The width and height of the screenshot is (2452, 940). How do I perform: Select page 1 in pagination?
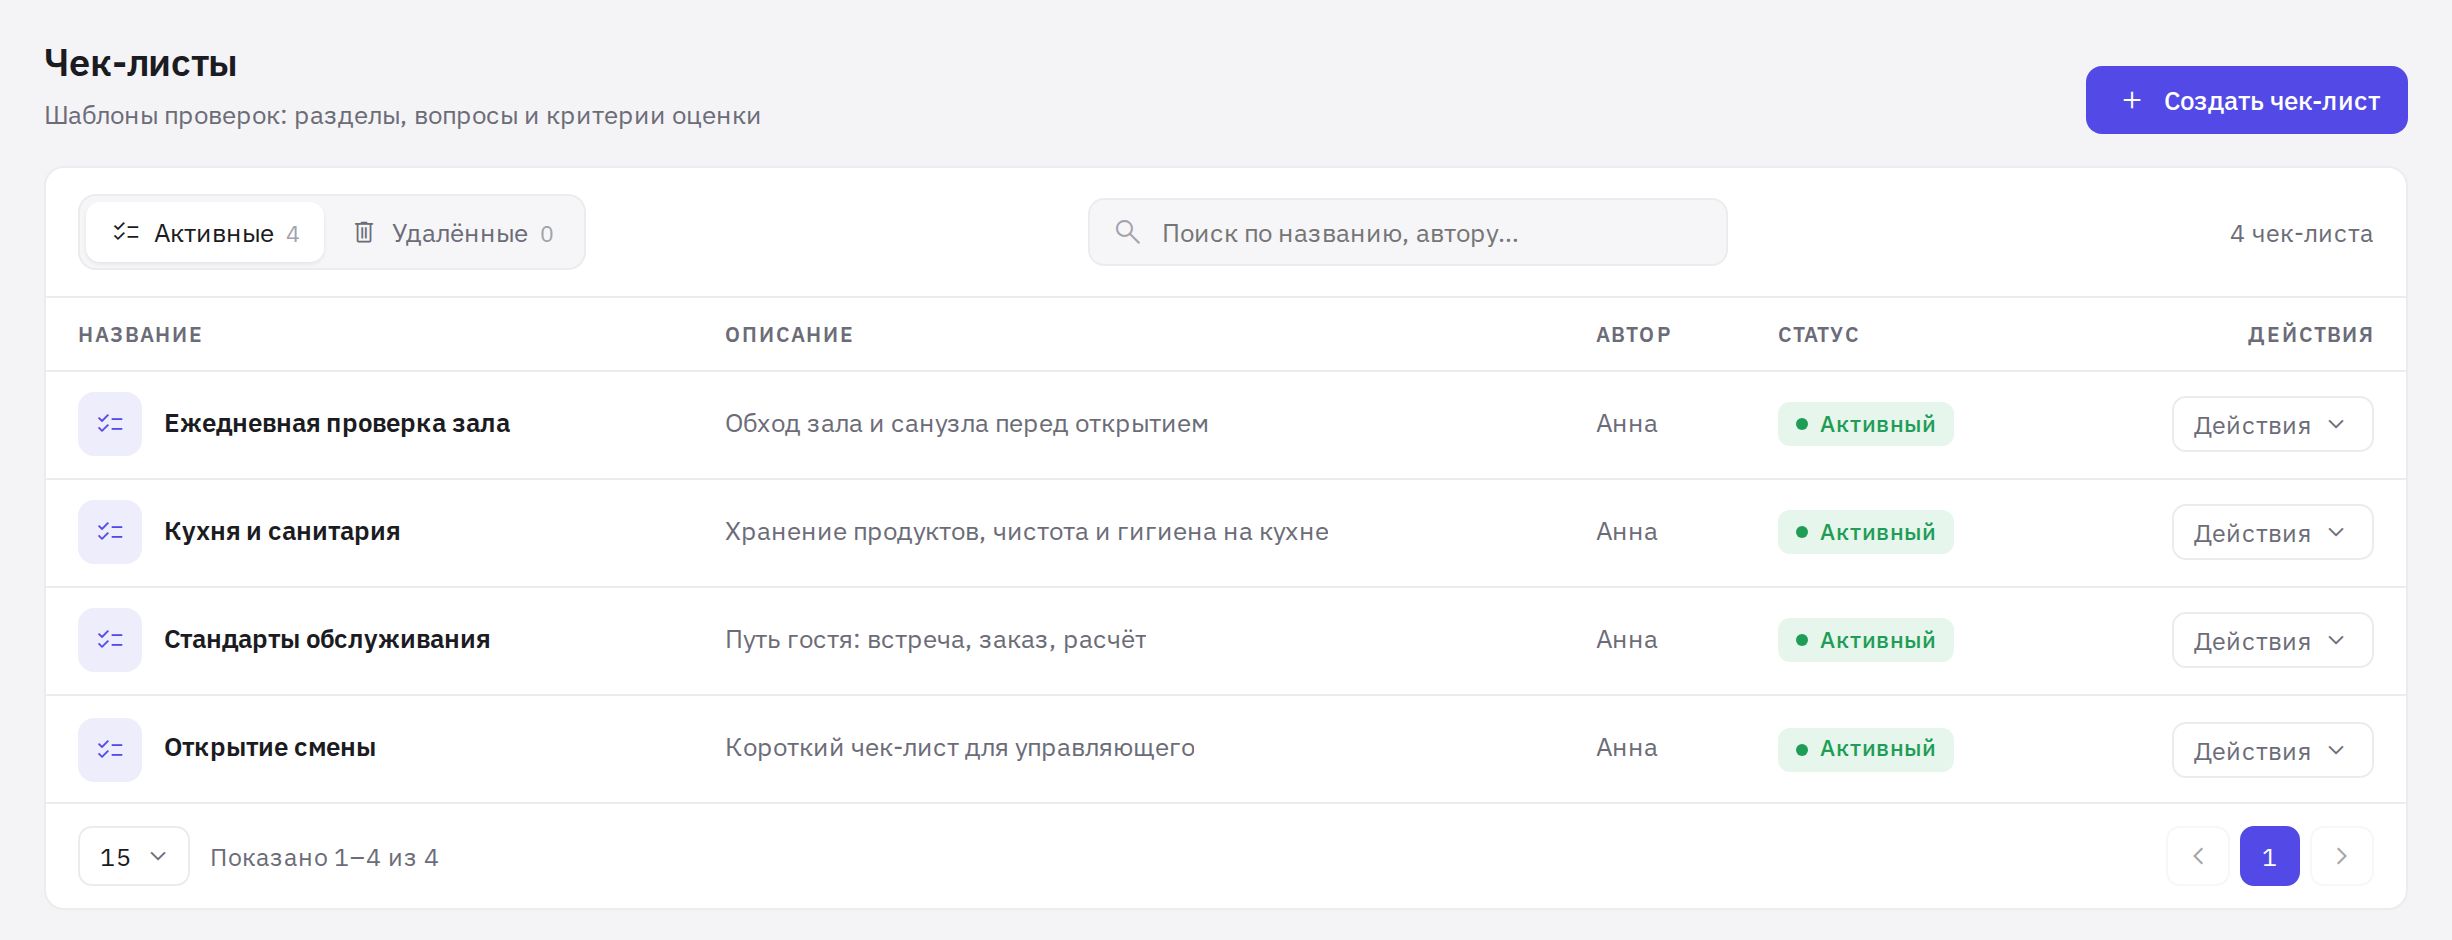coord(2269,856)
